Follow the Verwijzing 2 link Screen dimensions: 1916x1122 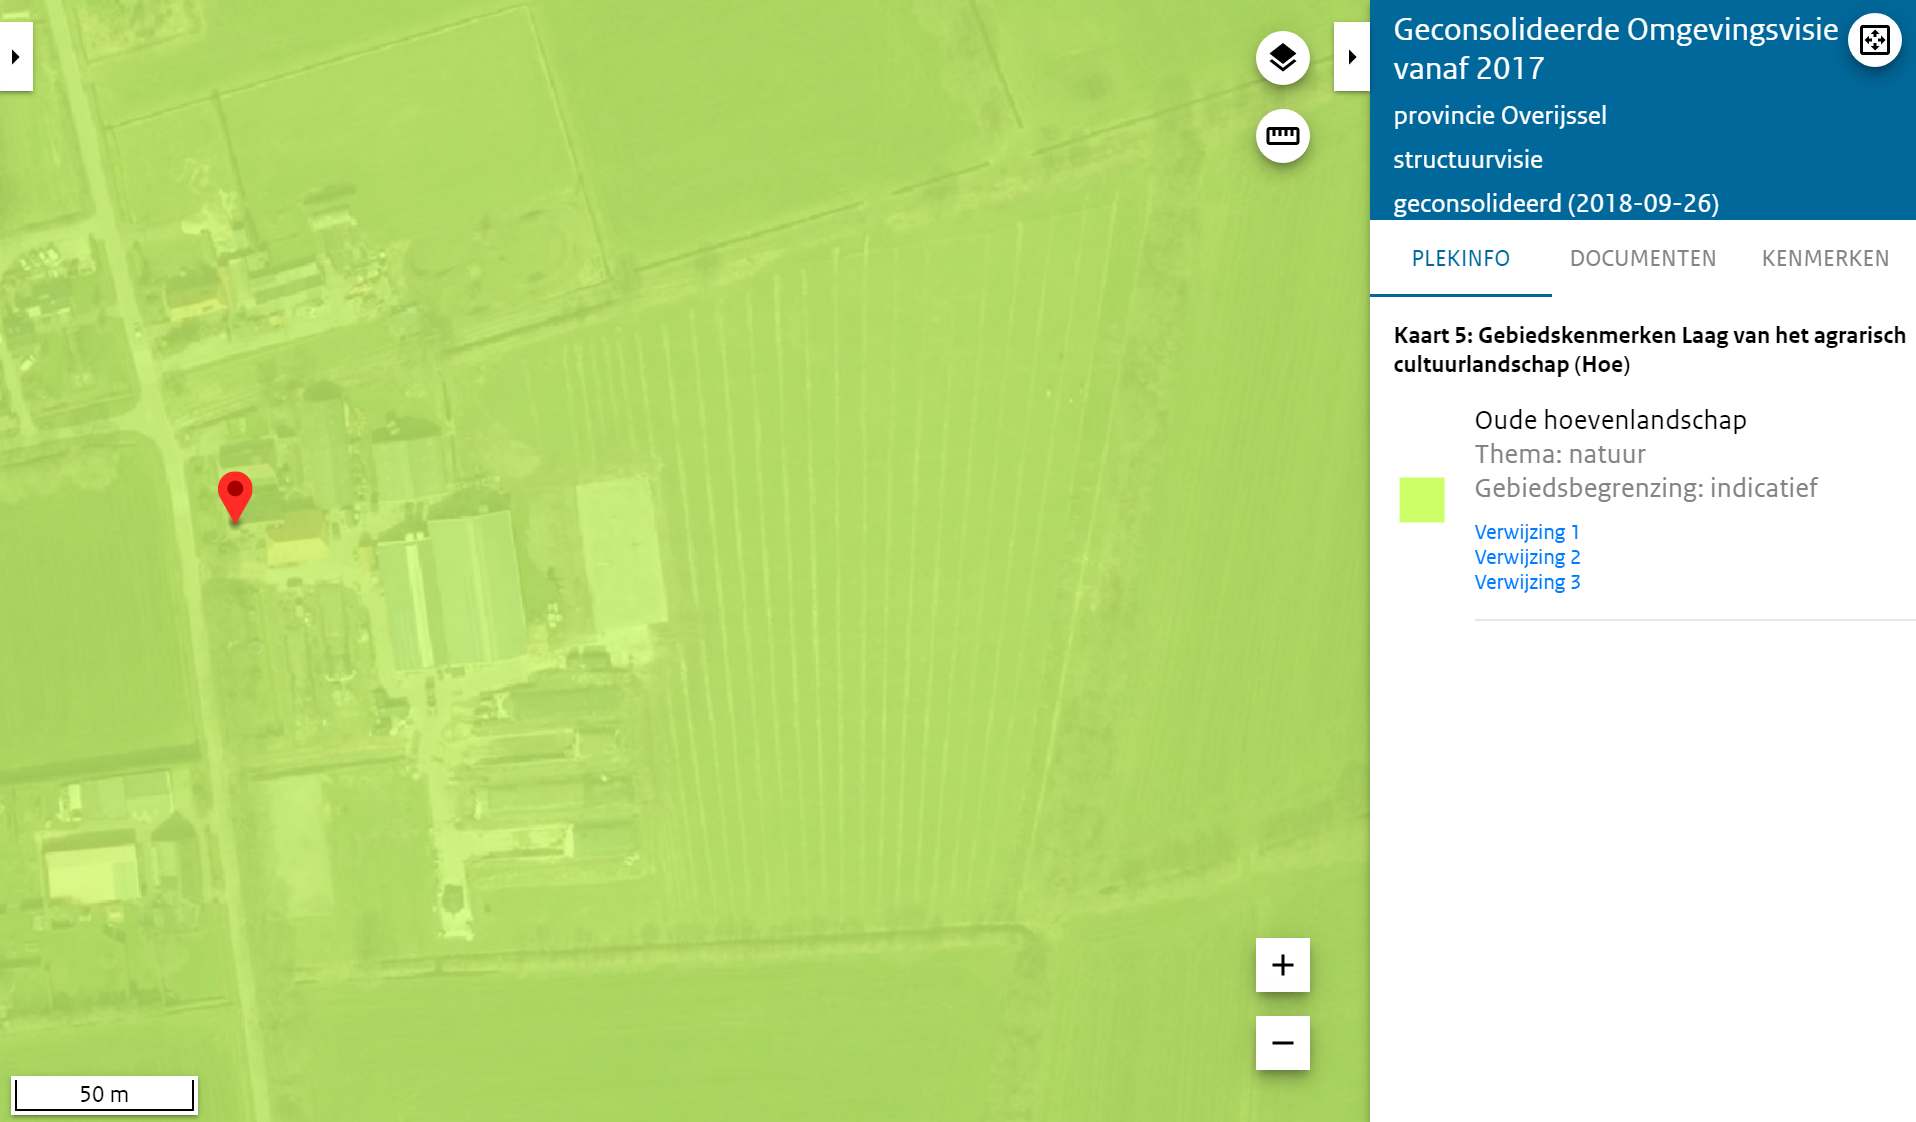point(1527,557)
